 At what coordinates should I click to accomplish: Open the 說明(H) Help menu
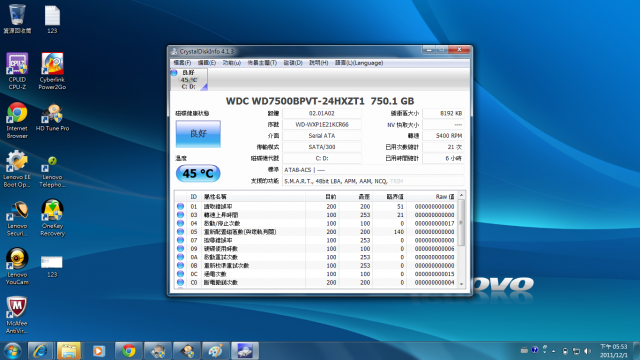pyautogui.click(x=318, y=63)
